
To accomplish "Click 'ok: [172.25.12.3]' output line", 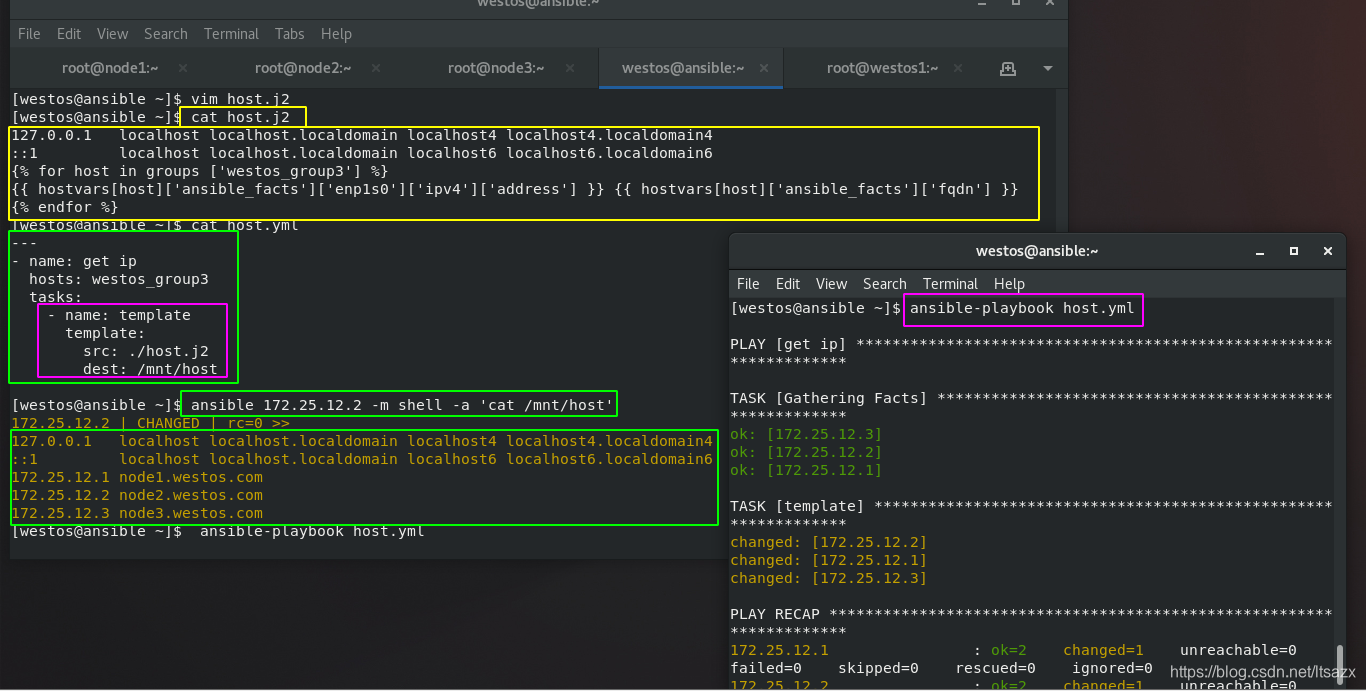I will click(806, 434).
